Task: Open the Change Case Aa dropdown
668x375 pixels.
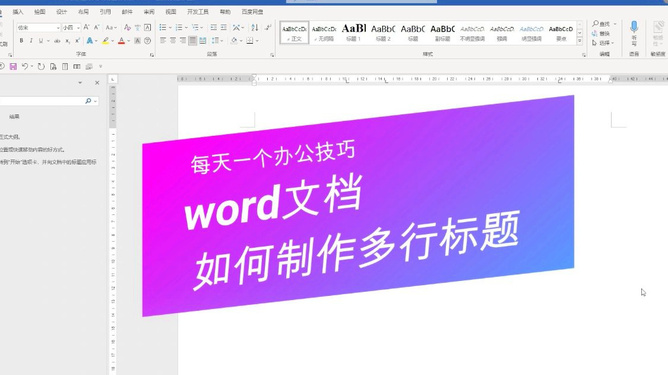Action: coord(111,28)
